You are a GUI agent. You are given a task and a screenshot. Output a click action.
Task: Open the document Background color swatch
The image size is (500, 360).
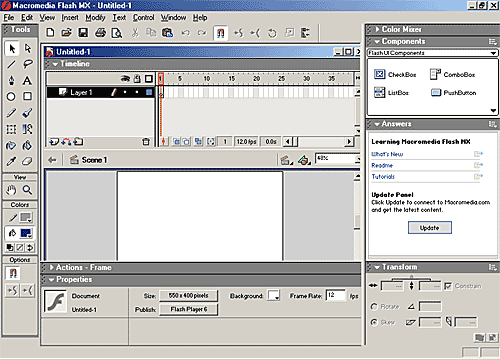[x=274, y=295]
